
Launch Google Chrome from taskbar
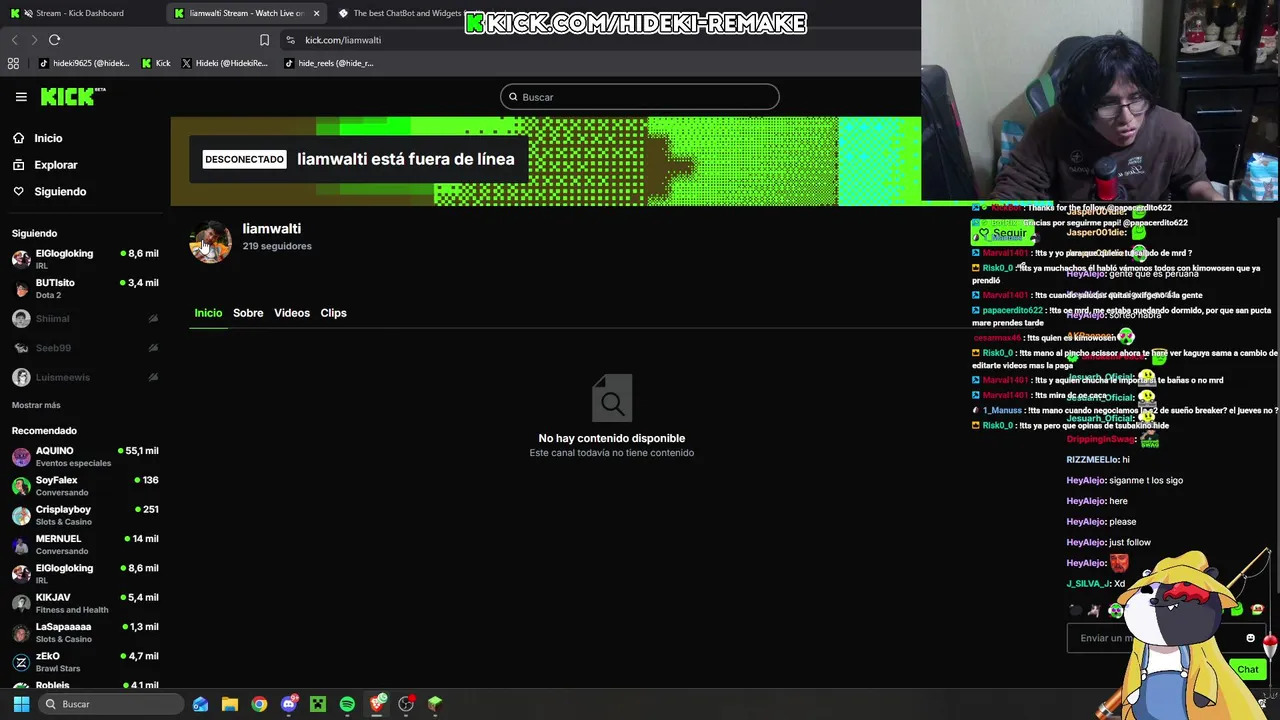(259, 704)
